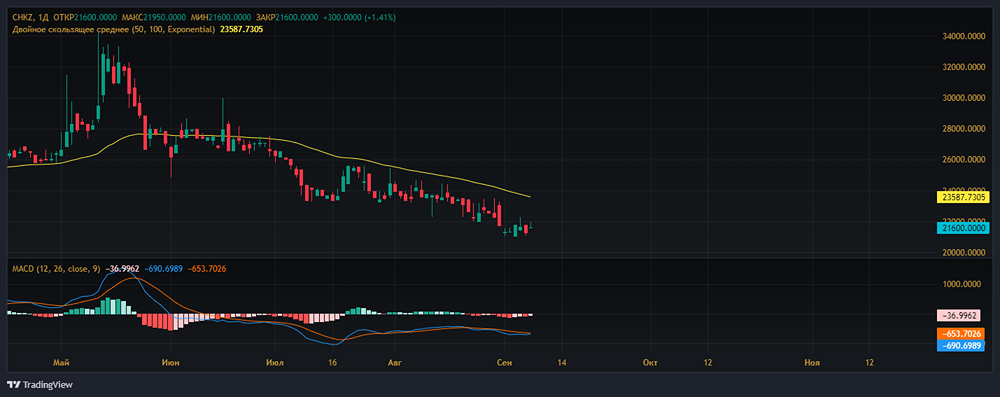Click the 16 date label on time axis
Screen dimensions: 1000x397
tap(332, 363)
